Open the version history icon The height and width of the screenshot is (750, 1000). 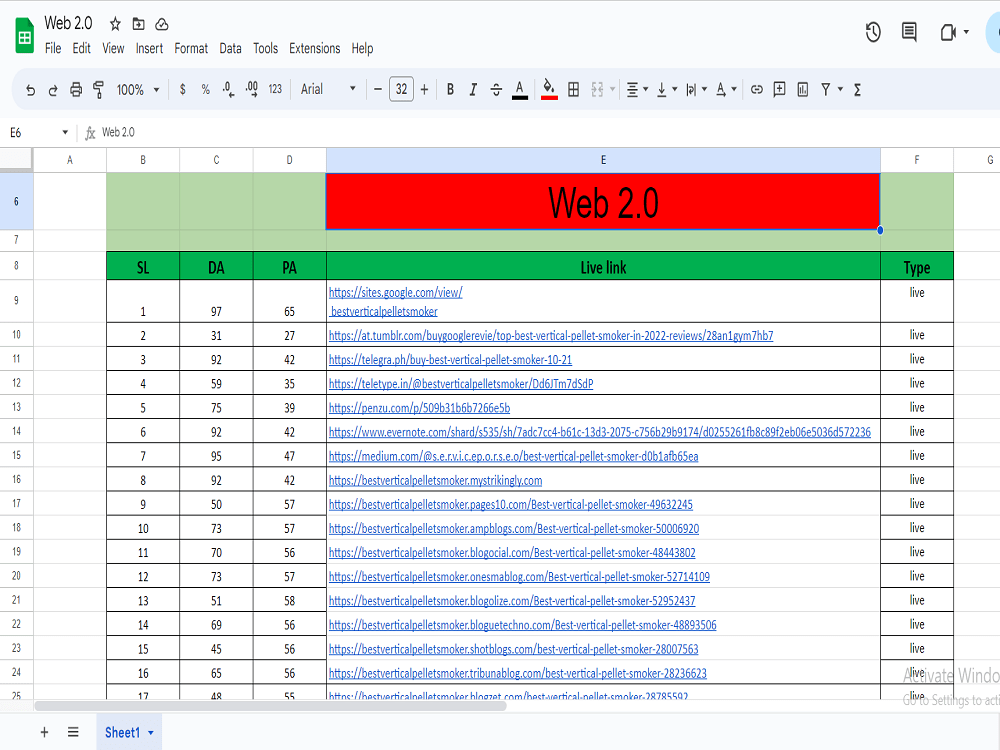[x=873, y=32]
